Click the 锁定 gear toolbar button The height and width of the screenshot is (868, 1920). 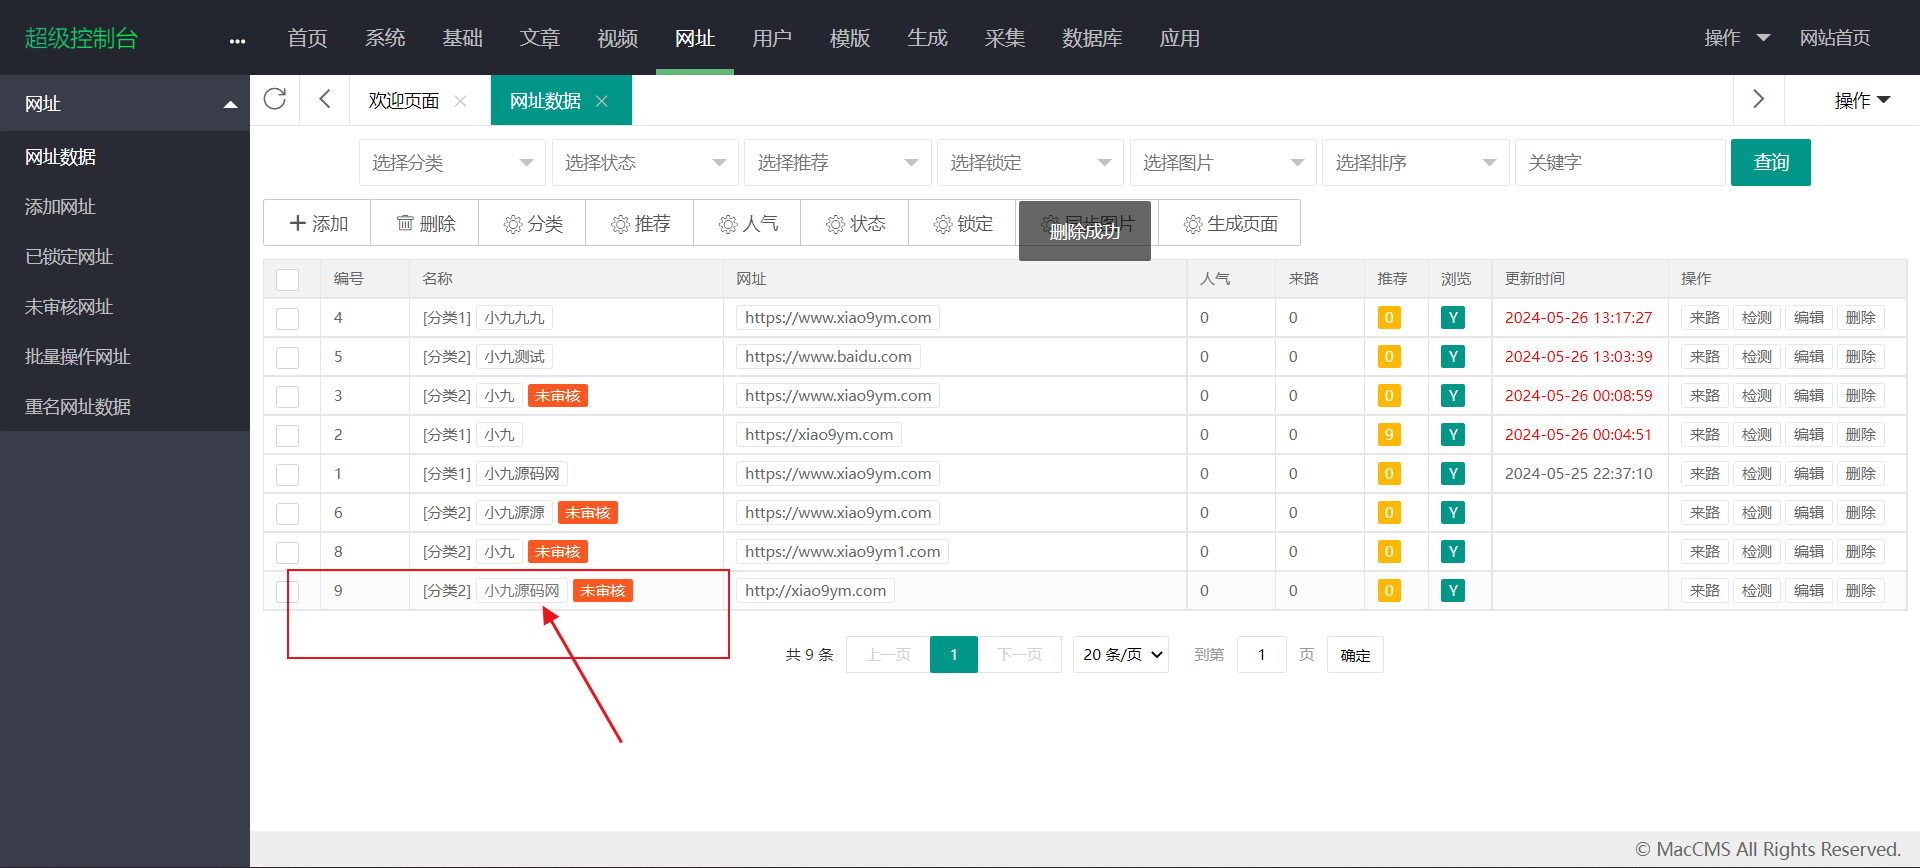click(x=962, y=223)
